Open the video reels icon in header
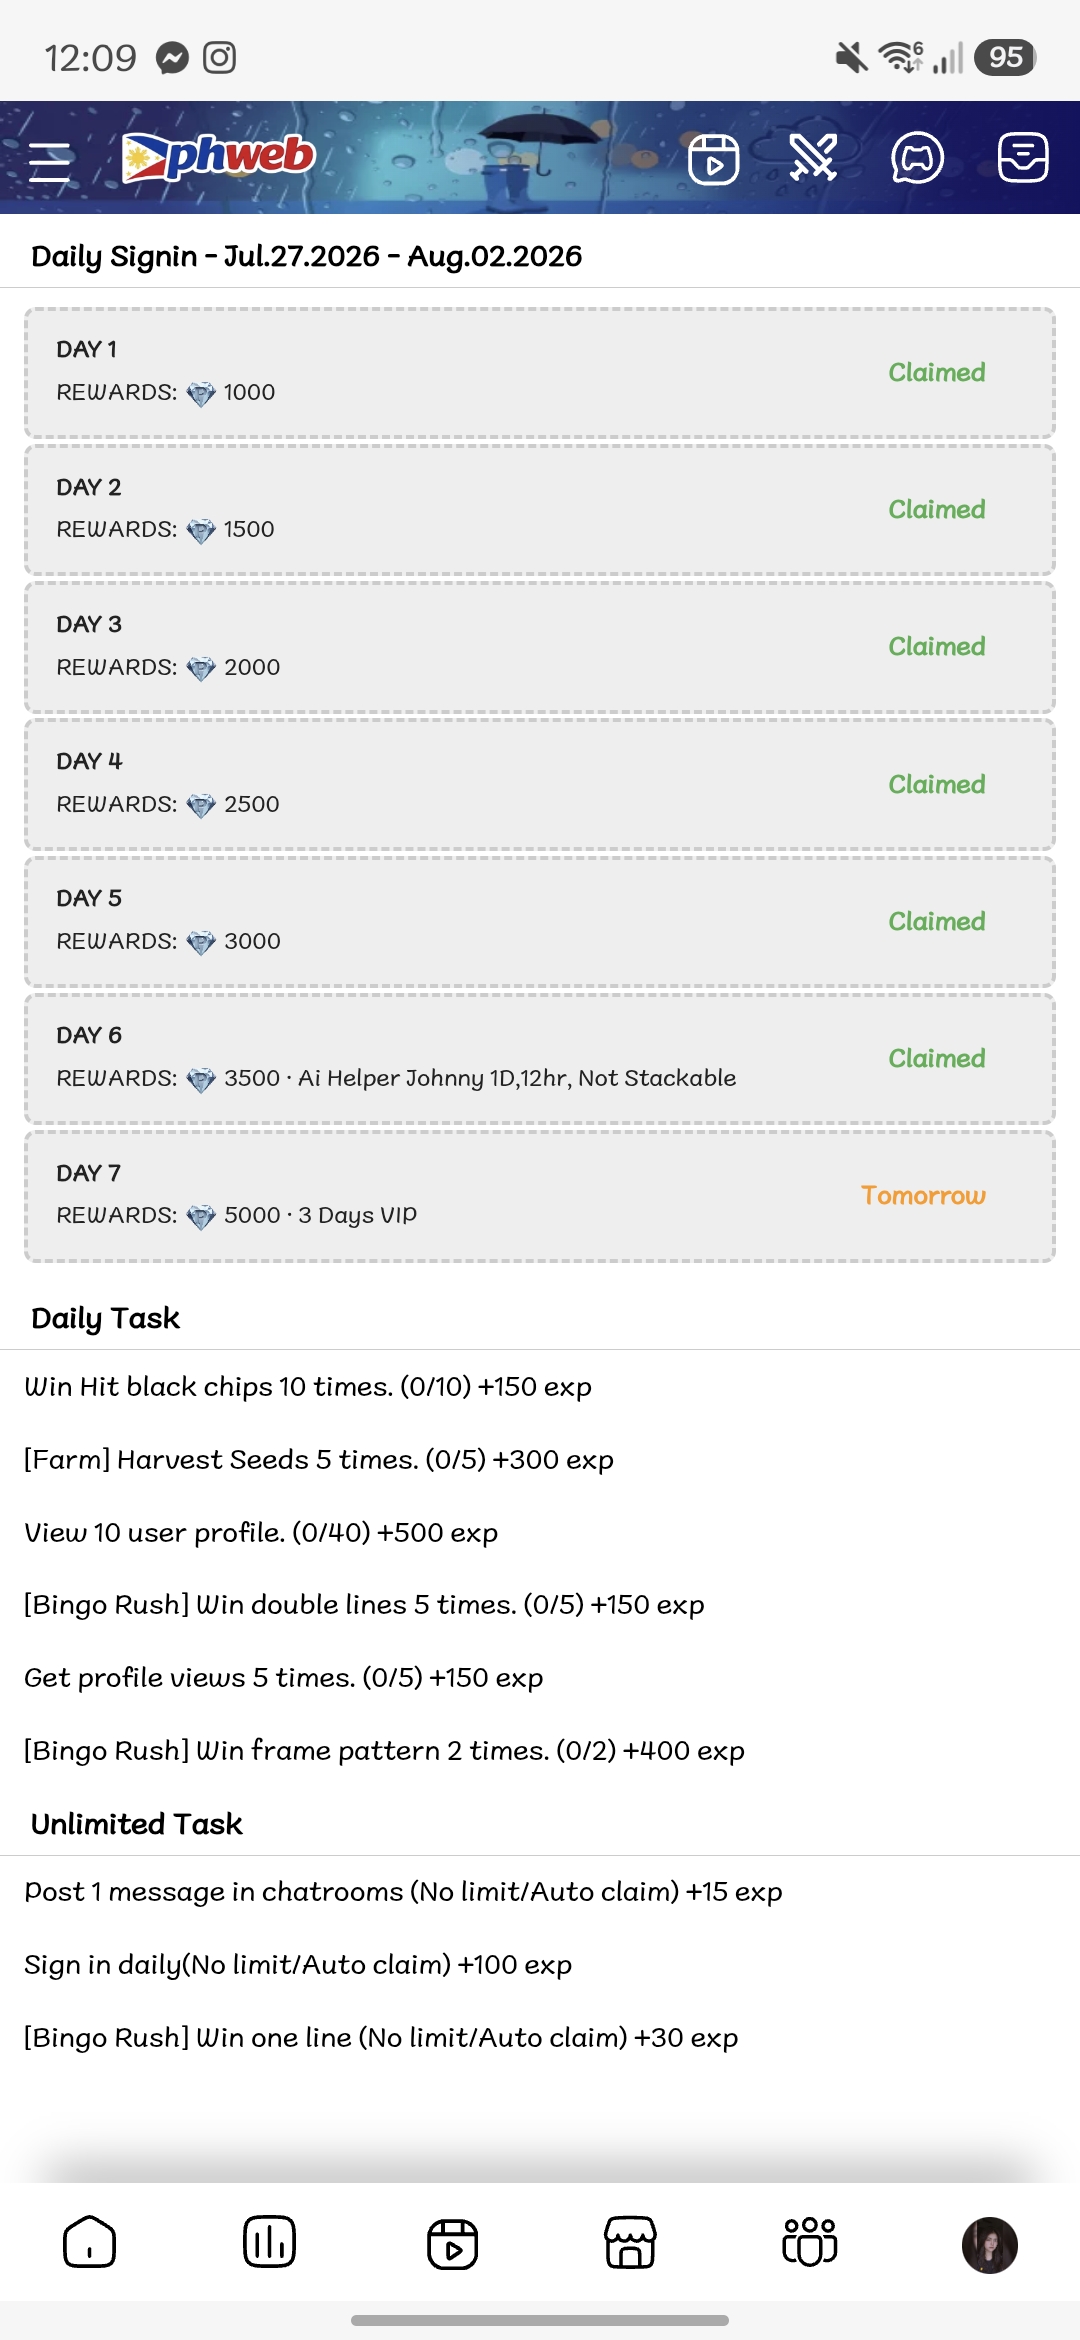Image resolution: width=1080 pixels, height=2340 pixels. pyautogui.click(x=713, y=159)
